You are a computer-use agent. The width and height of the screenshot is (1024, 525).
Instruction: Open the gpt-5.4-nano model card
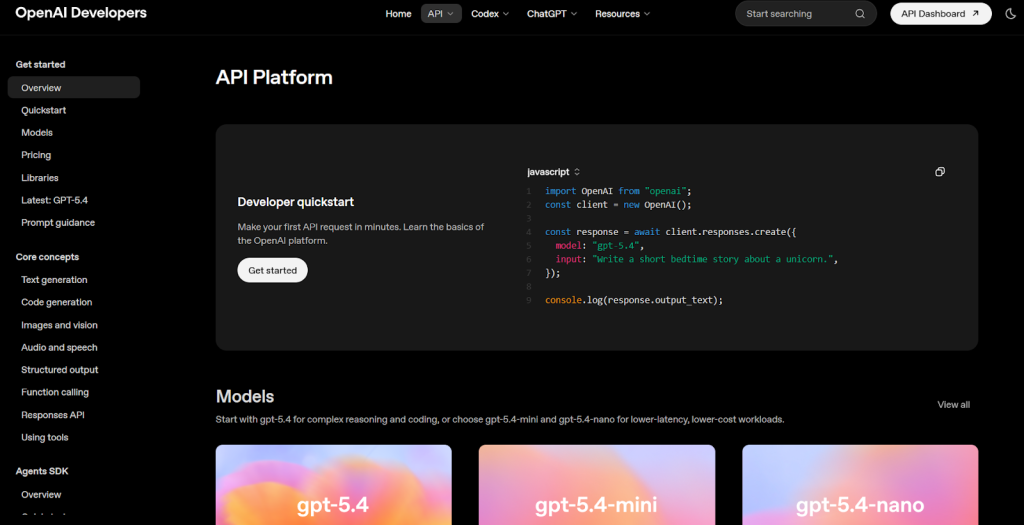(860, 485)
